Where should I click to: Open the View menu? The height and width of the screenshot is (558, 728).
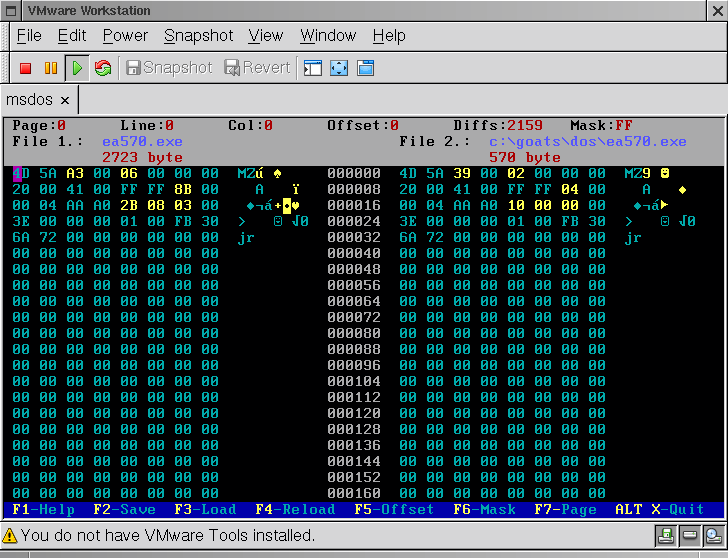point(266,36)
